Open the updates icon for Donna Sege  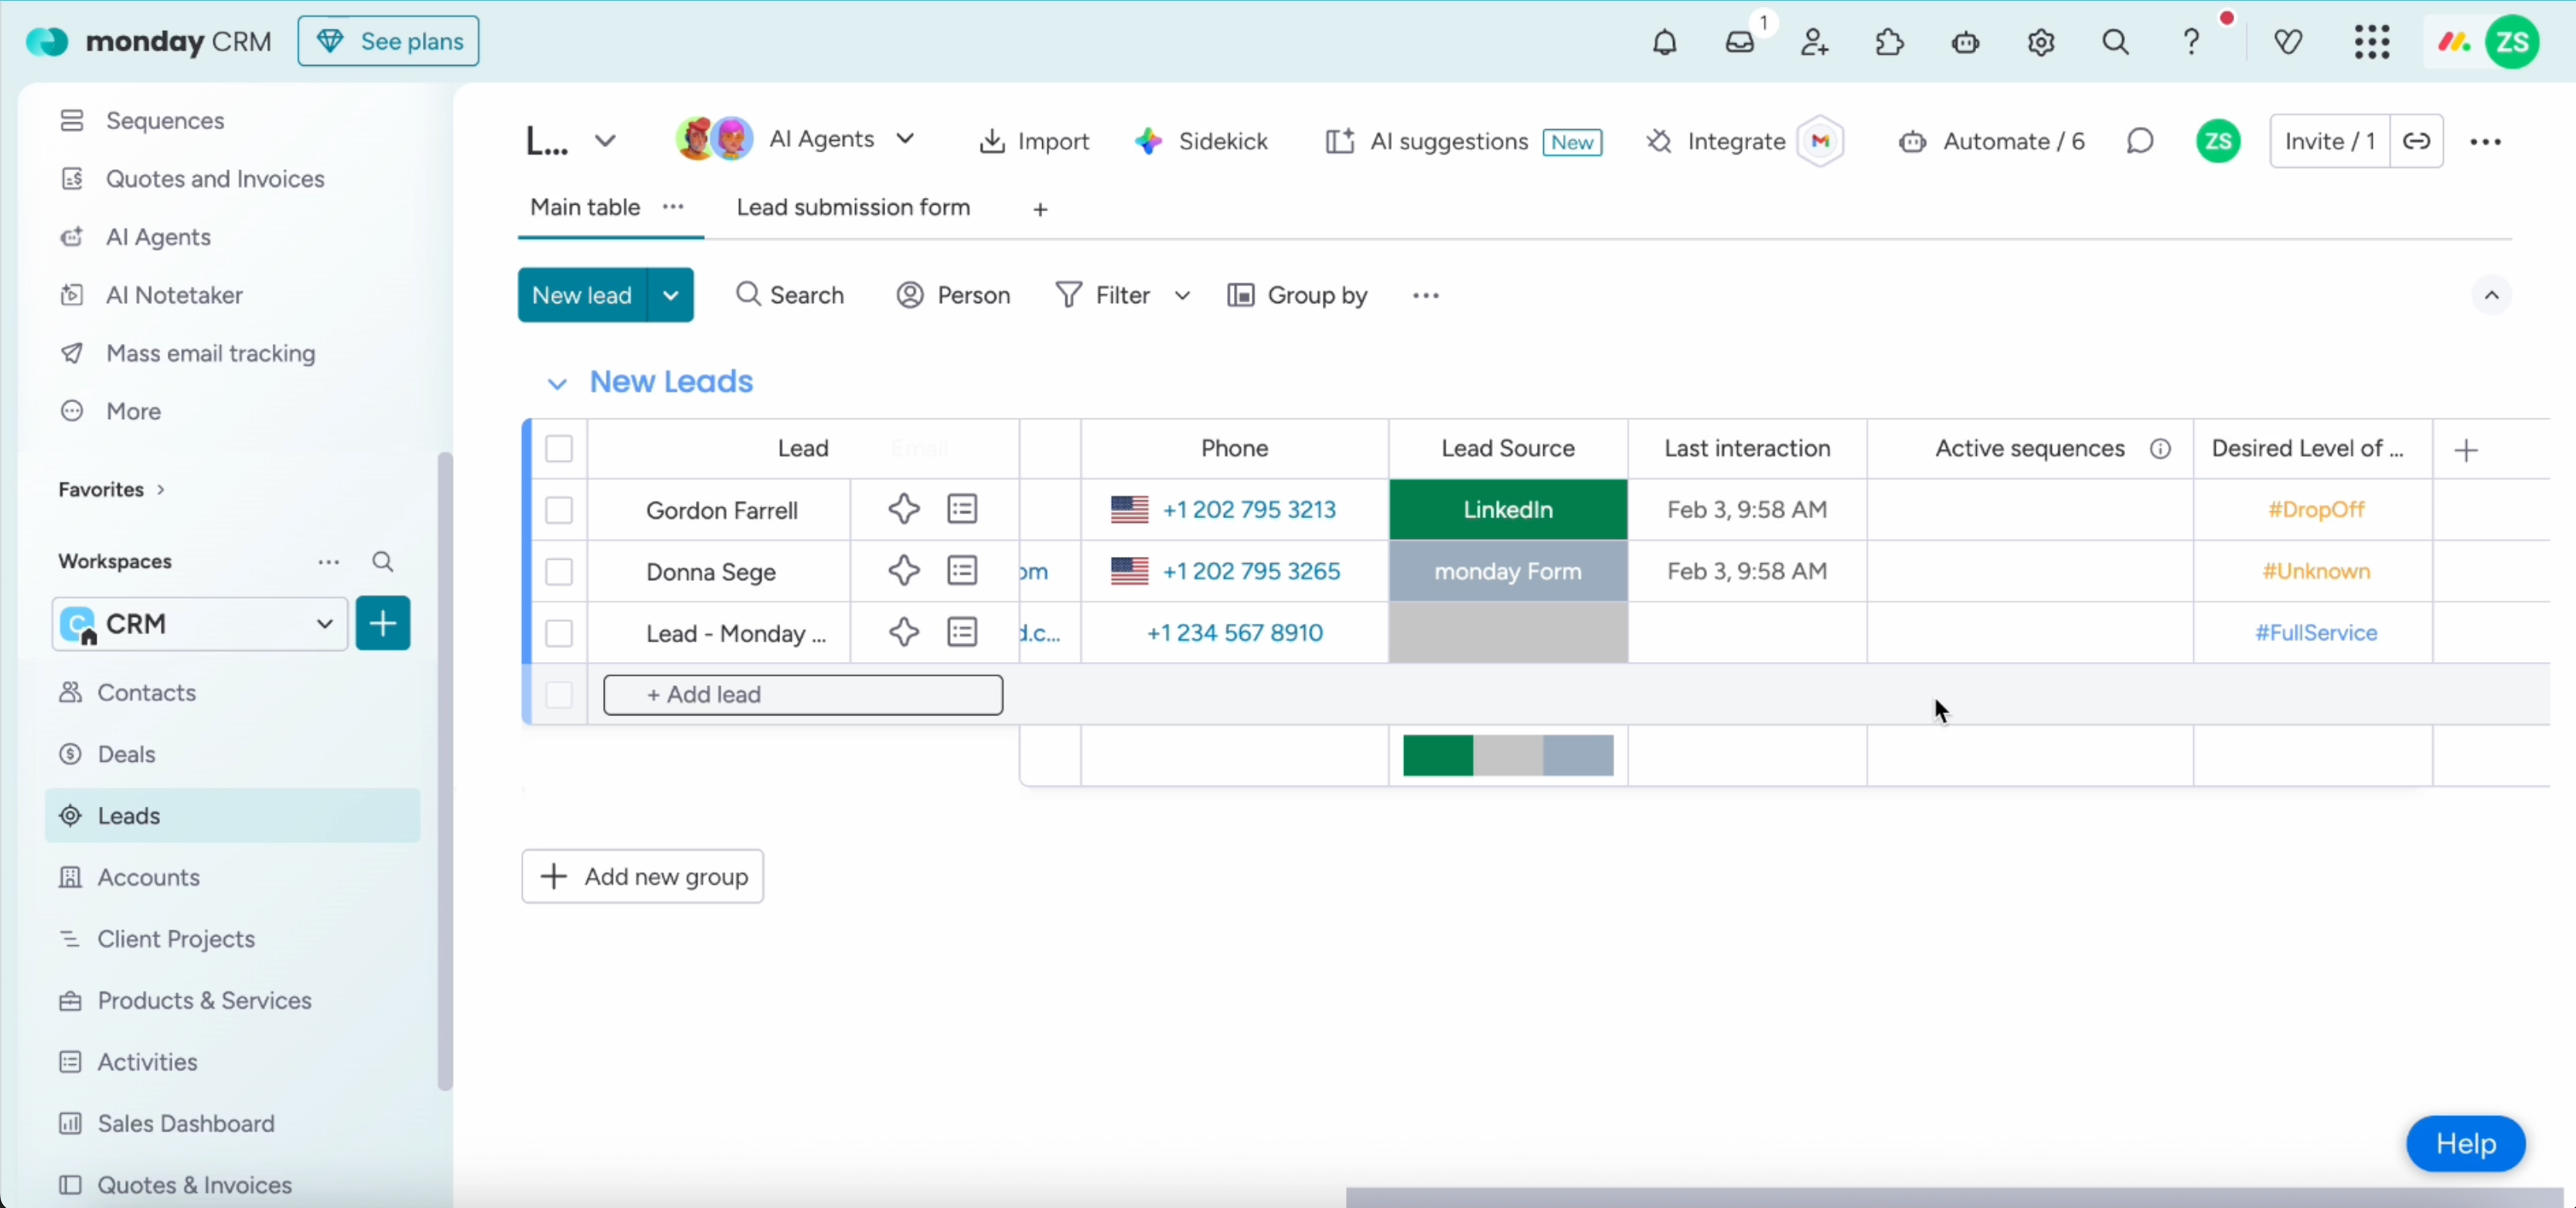click(x=962, y=571)
